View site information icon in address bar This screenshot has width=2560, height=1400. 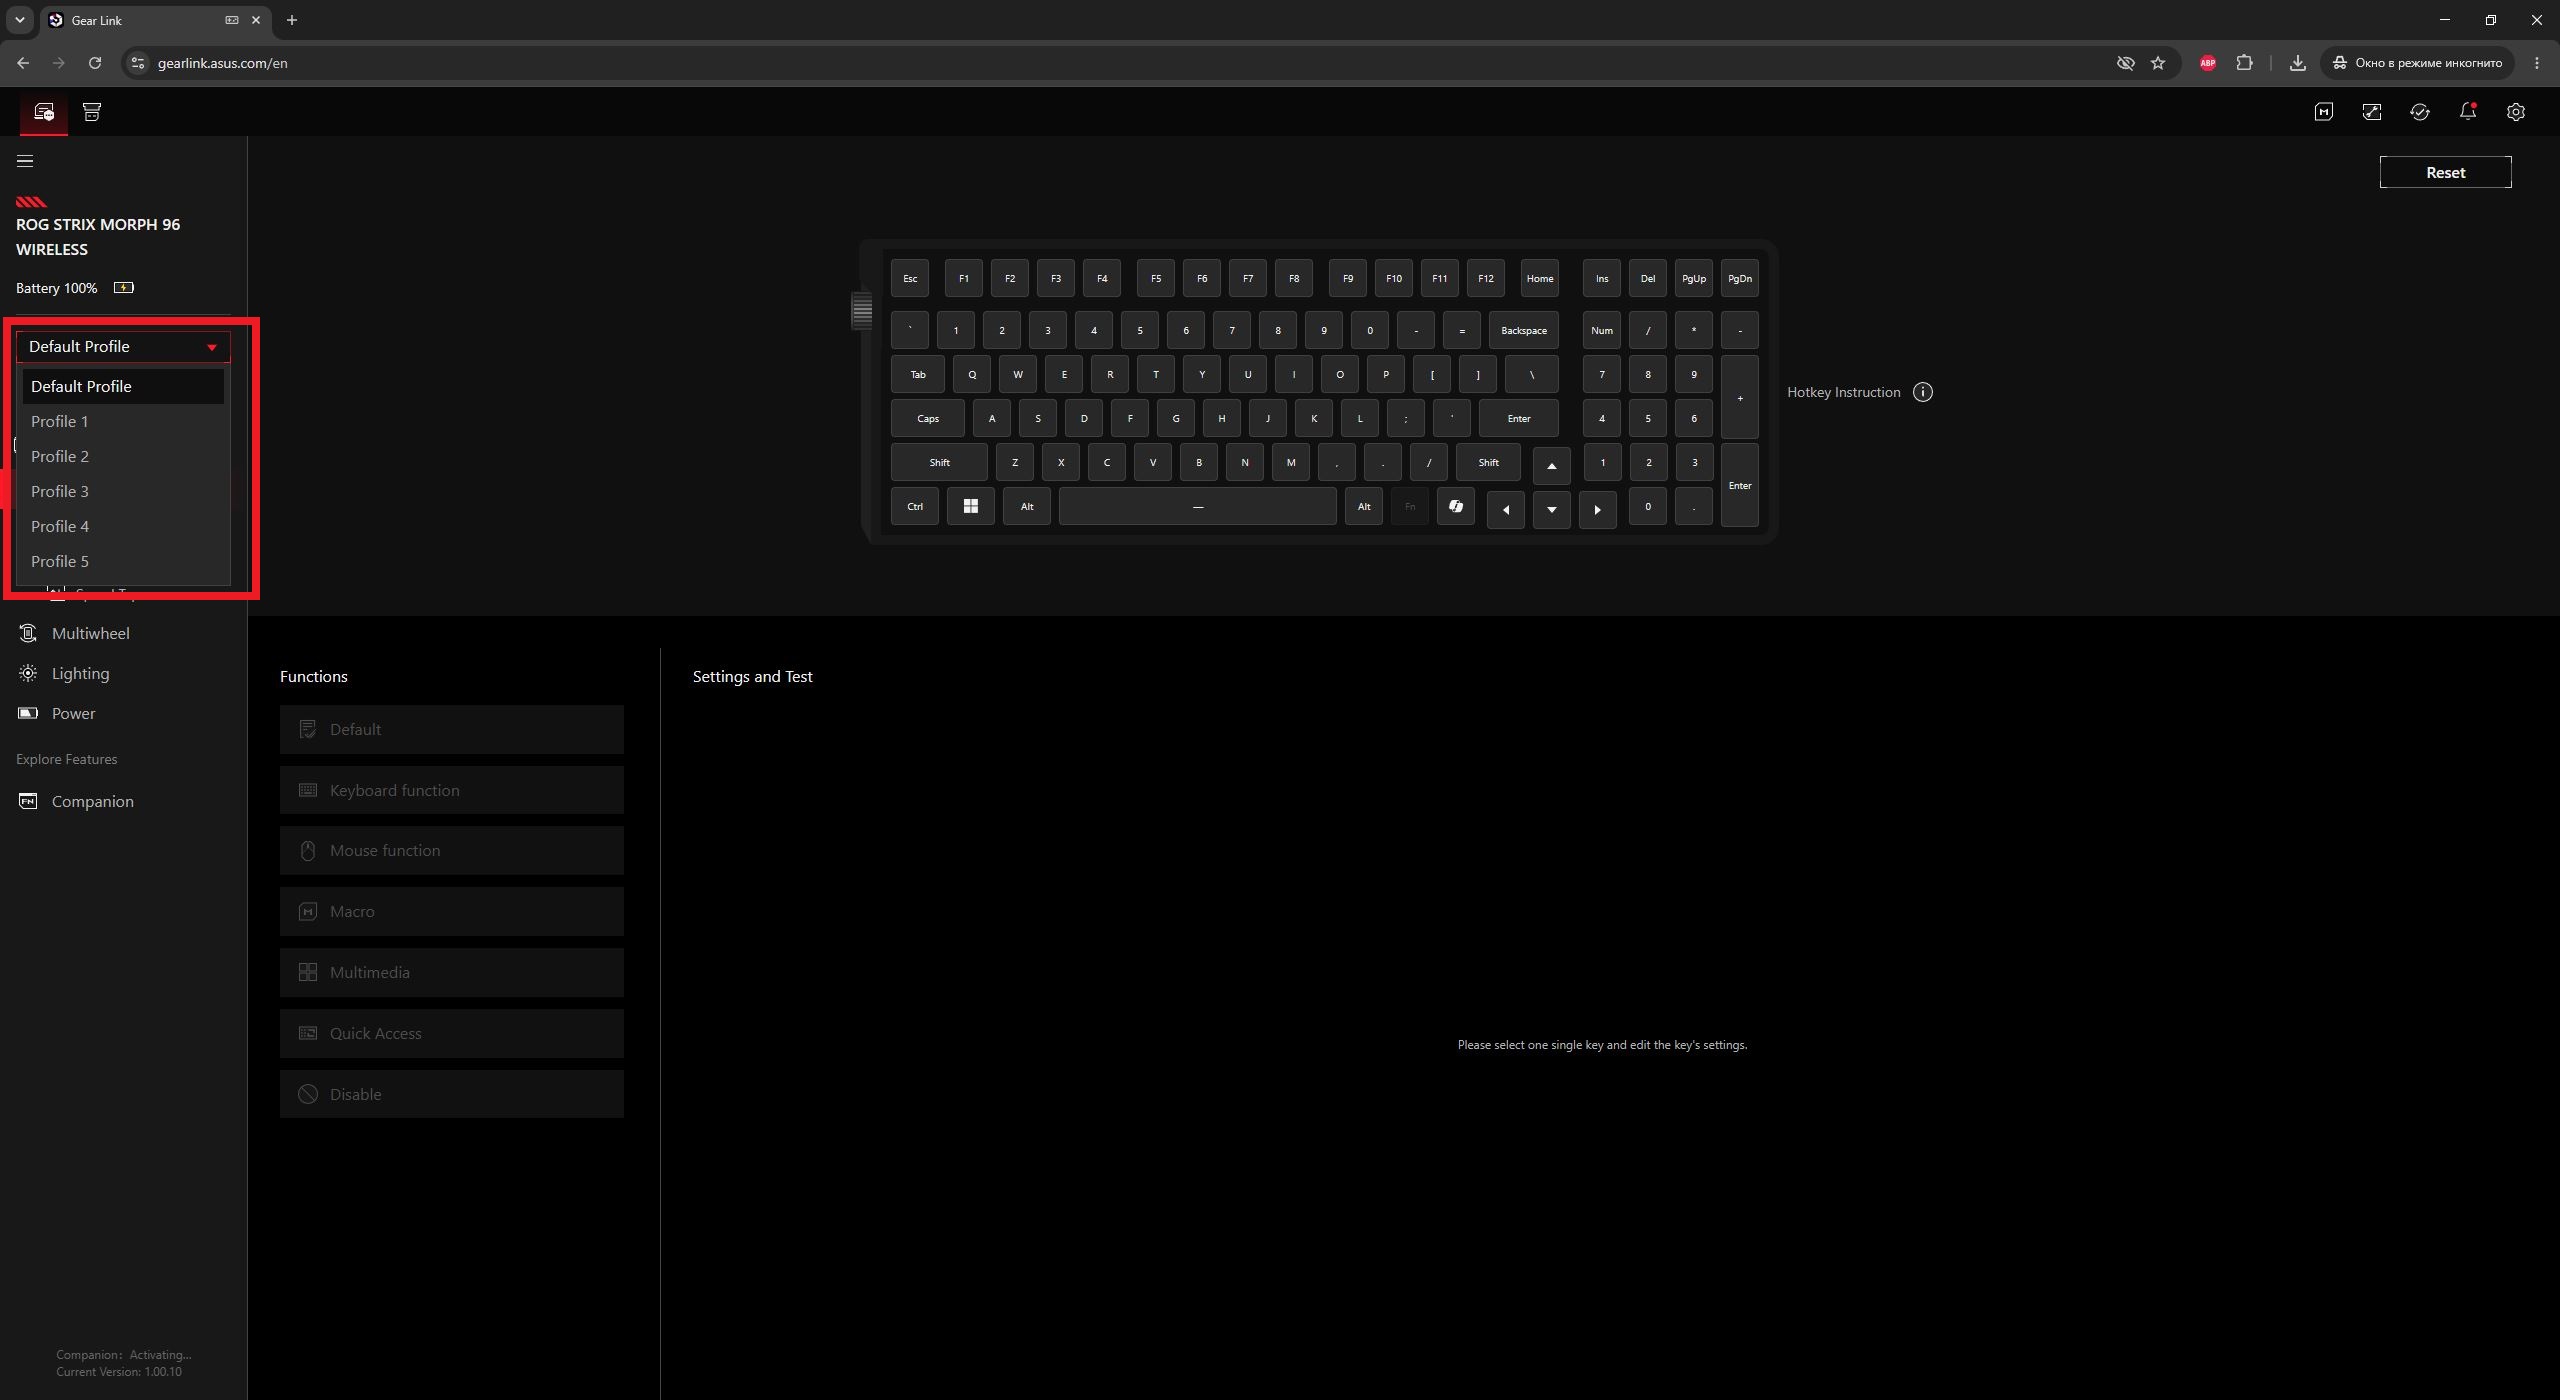point(138,63)
